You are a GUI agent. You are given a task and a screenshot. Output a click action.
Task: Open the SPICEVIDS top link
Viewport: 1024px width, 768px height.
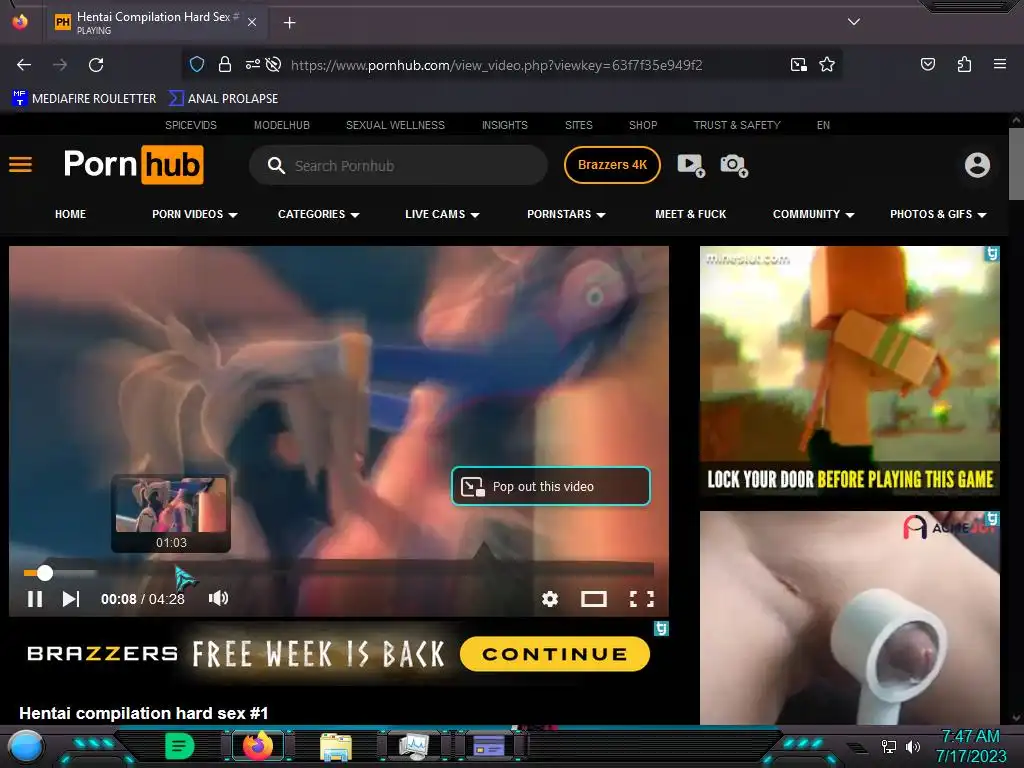tap(191, 125)
